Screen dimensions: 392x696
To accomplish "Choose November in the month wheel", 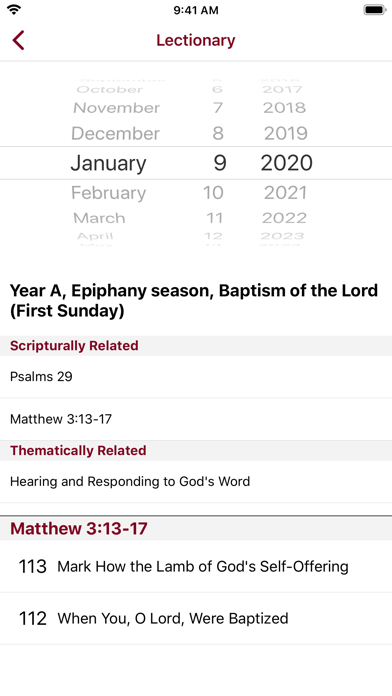I will (x=116, y=108).
